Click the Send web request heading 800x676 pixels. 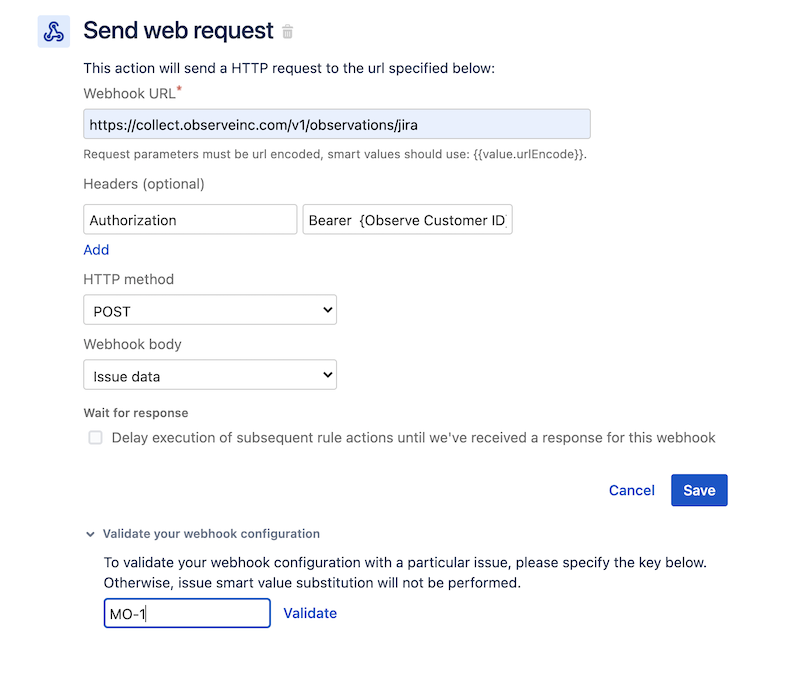pyautogui.click(x=179, y=31)
